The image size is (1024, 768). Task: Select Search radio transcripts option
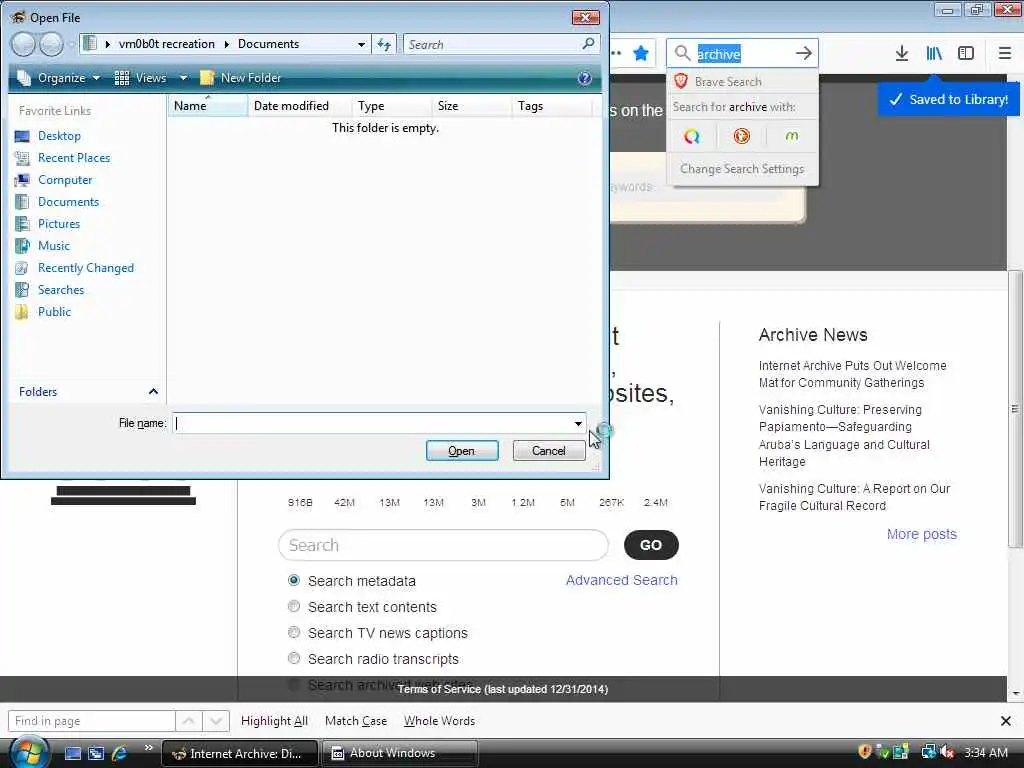294,658
